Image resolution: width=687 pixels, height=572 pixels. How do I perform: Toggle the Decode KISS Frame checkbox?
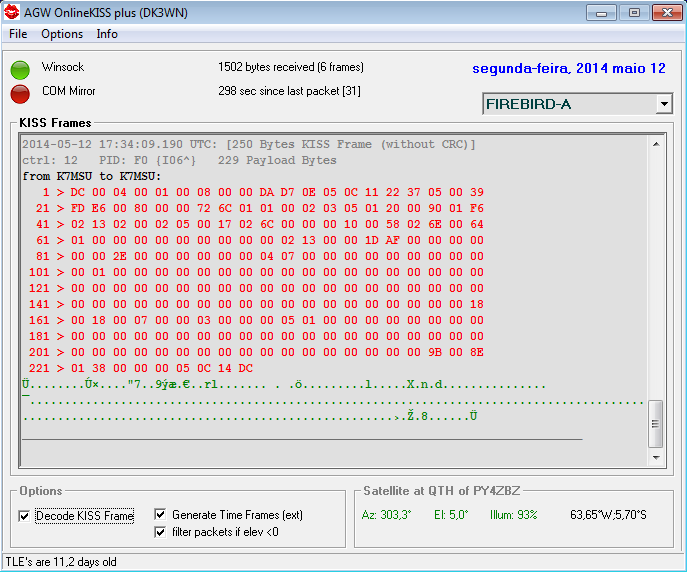pyautogui.click(x=24, y=516)
